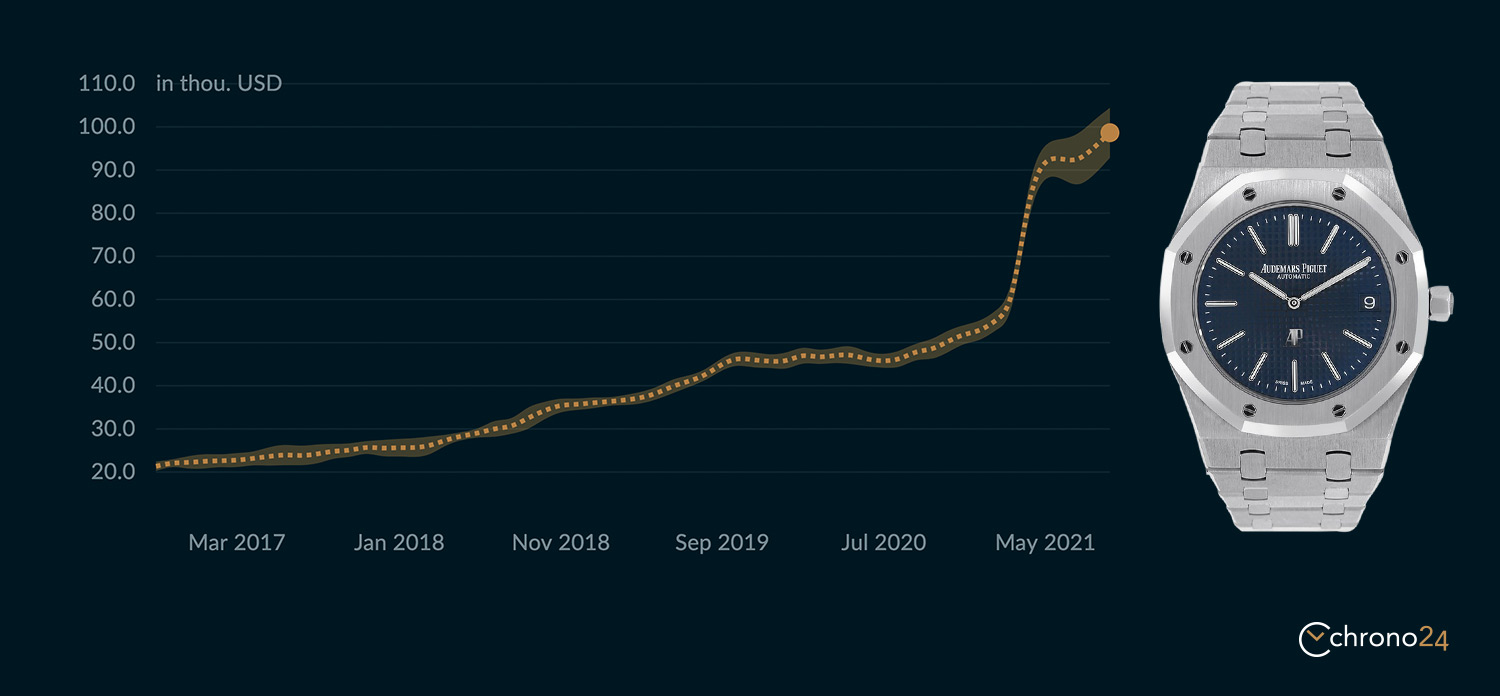Click the orange end data point marker
The height and width of the screenshot is (696, 1500).
pos(1109,132)
